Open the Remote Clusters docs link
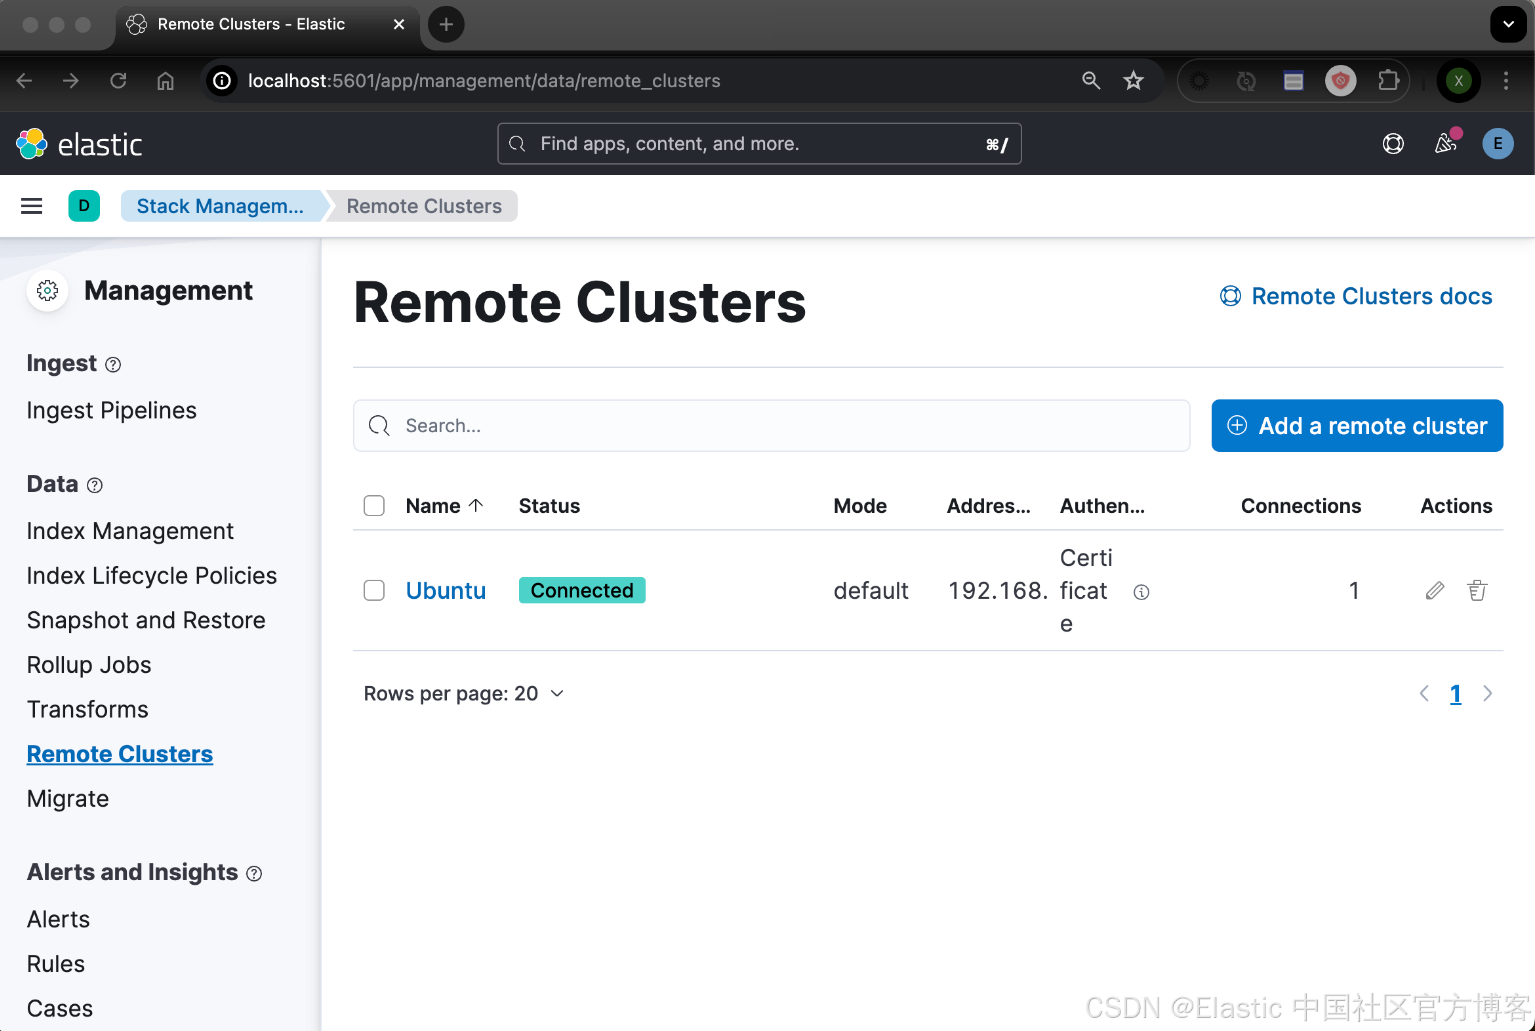Image resolution: width=1535 pixels, height=1031 pixels. pos(1356,296)
